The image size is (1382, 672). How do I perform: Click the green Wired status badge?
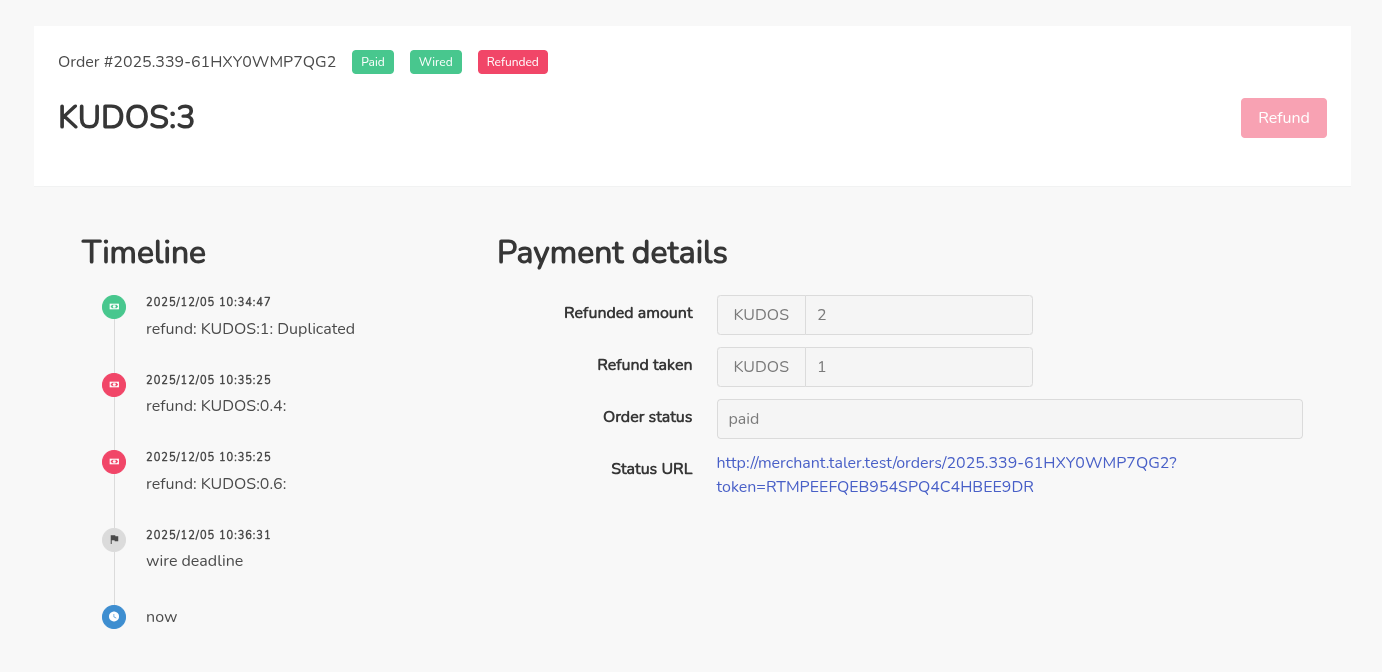pyautogui.click(x=435, y=62)
